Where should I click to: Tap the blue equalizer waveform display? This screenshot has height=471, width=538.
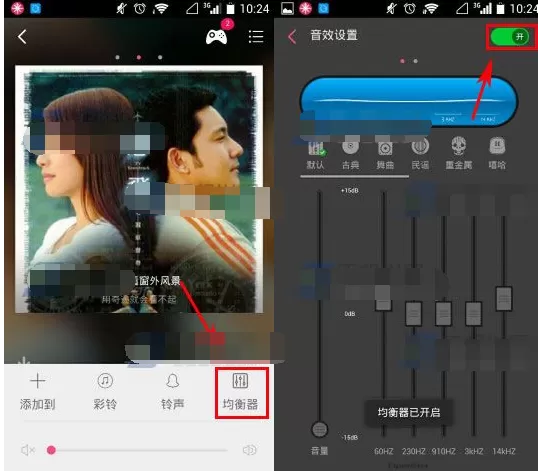408,102
